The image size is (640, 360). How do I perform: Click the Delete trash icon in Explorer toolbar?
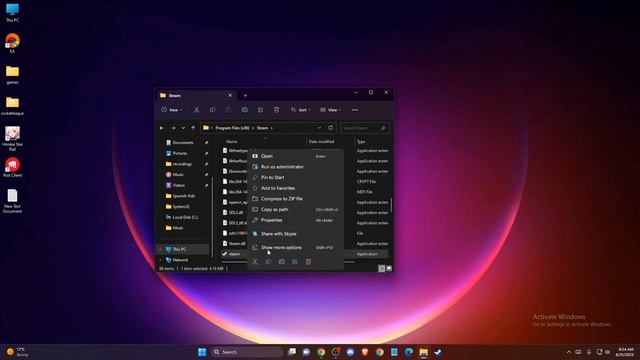[276, 110]
